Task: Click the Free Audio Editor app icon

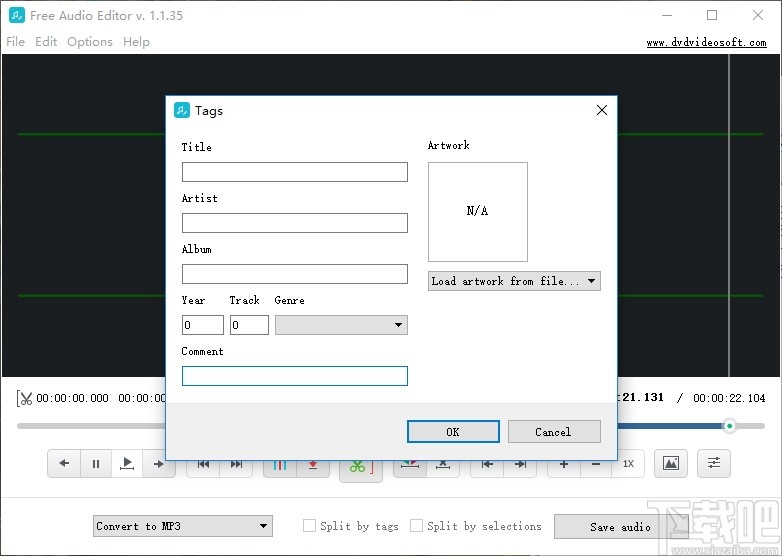Action: pyautogui.click(x=16, y=15)
